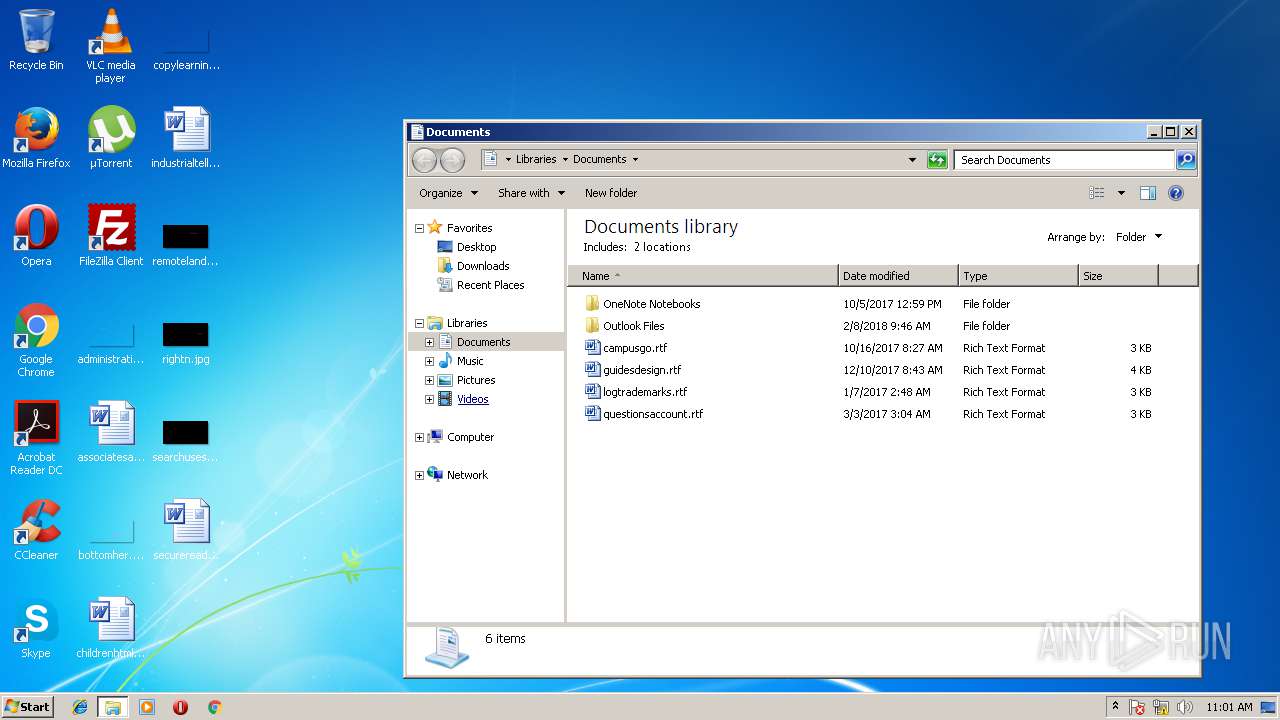
Task: Click Chrome icon in taskbar
Action: (x=214, y=707)
